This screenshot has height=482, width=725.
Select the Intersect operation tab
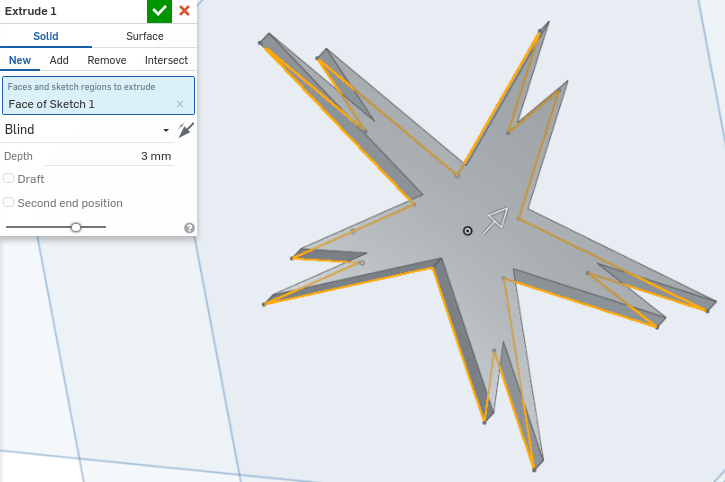click(166, 60)
